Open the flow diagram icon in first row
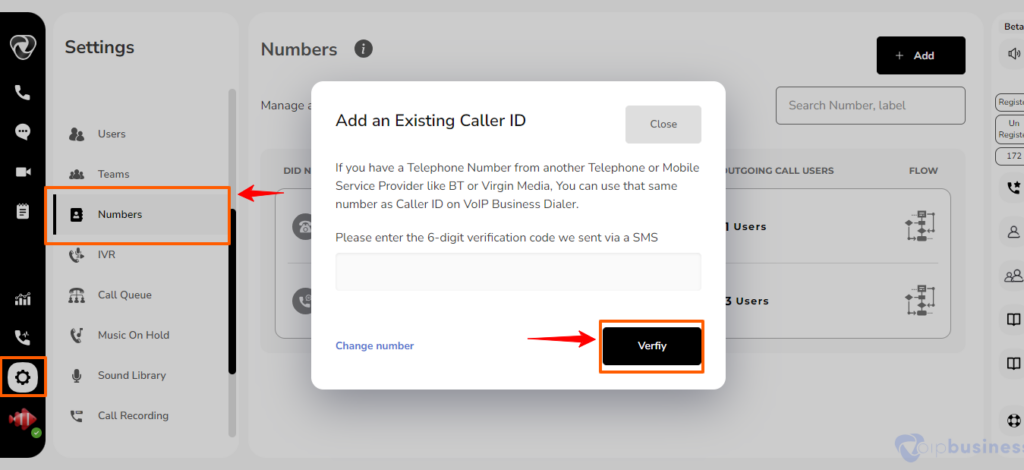The image size is (1024, 470). coord(921,226)
